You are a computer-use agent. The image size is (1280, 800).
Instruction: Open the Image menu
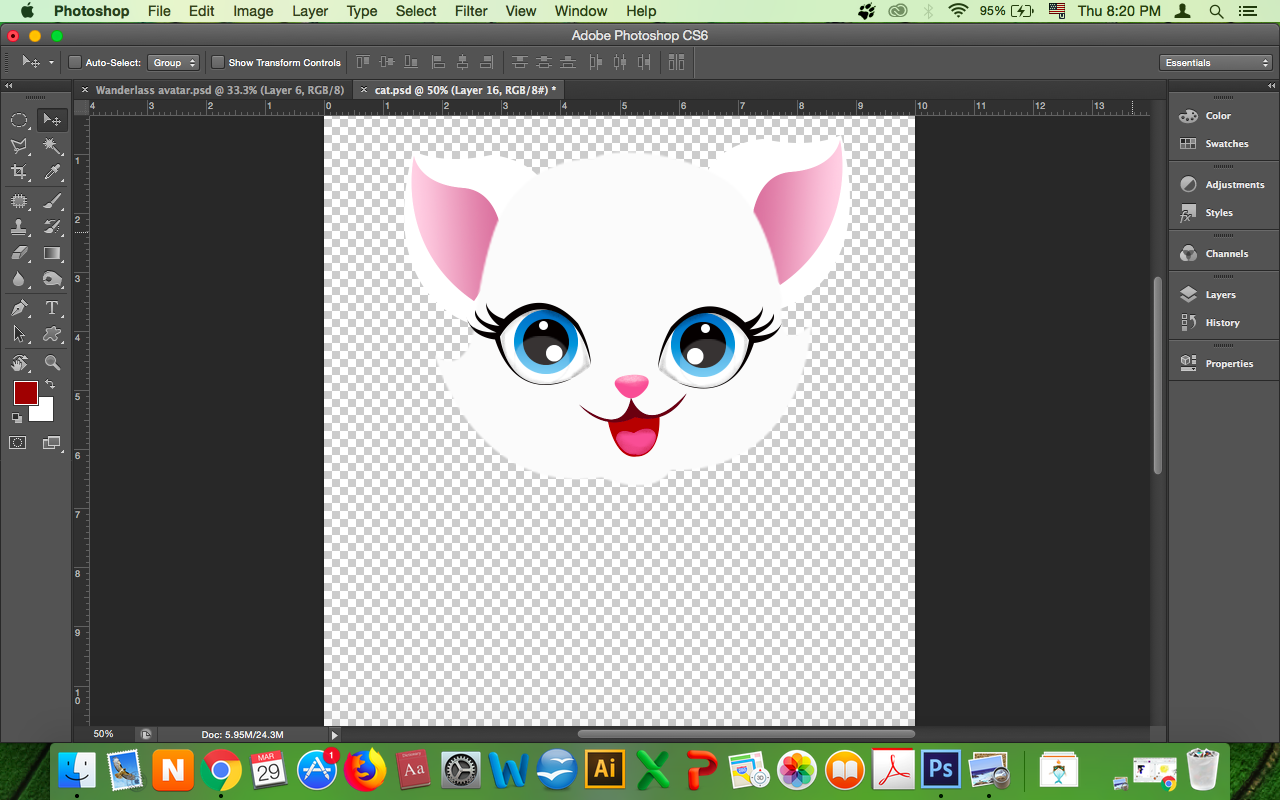tap(253, 11)
